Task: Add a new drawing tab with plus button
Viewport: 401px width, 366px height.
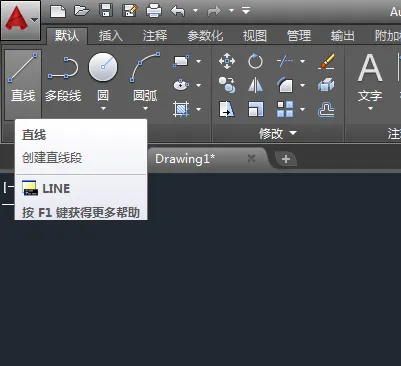Action: [286, 159]
